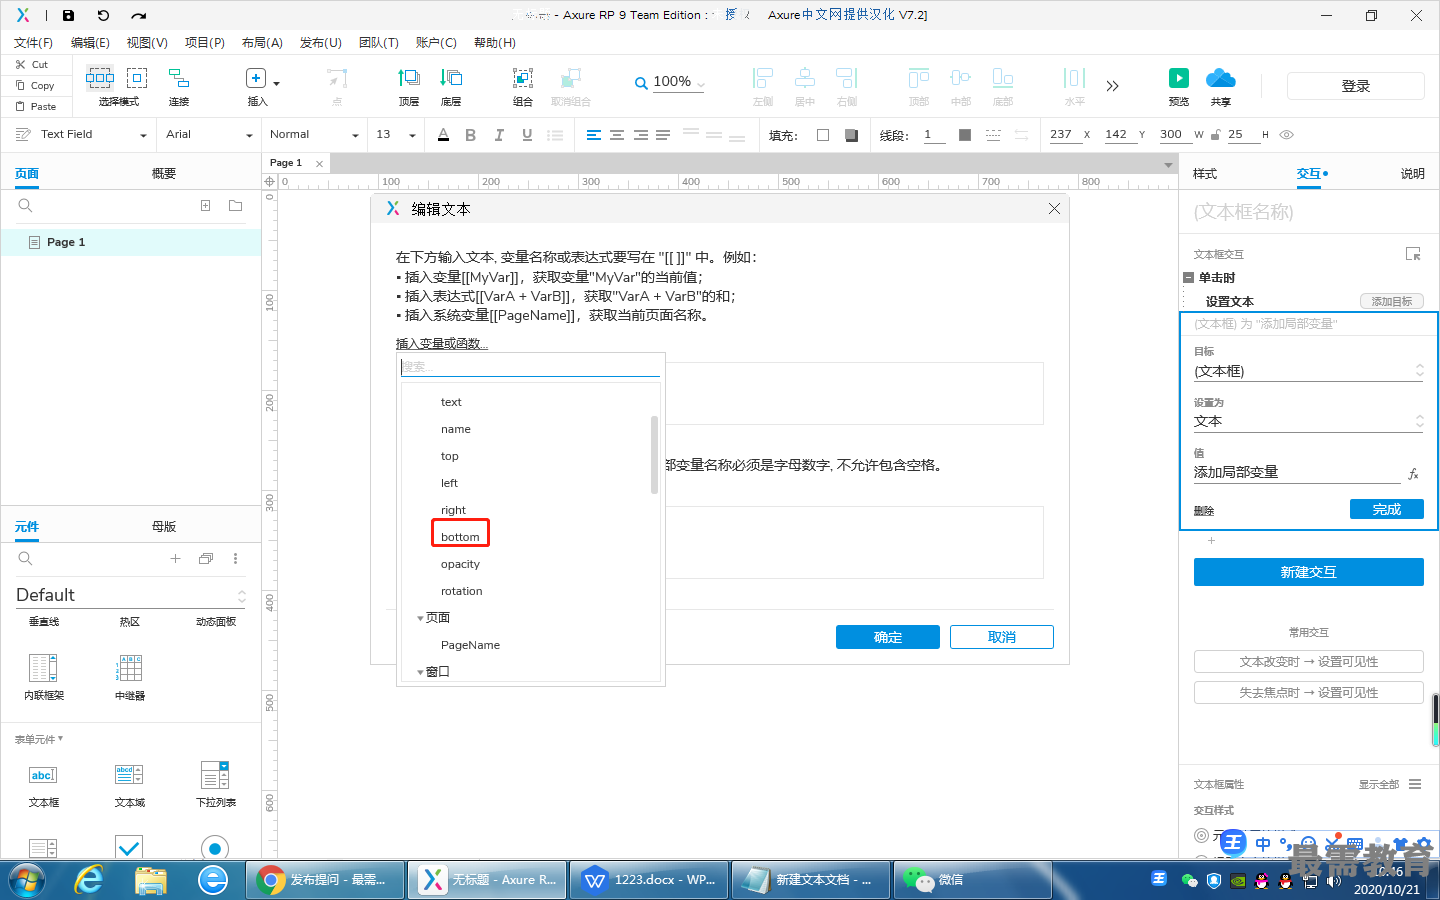
Task: Click the search field in variable list
Action: [x=530, y=367]
